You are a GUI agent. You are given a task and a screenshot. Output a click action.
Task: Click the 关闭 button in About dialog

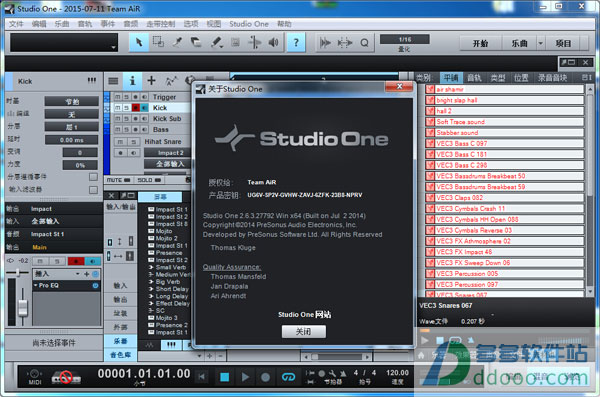304,331
